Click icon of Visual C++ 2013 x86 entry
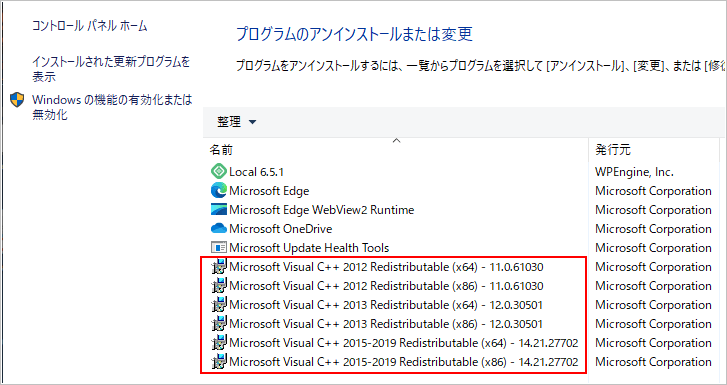The image size is (727, 385). (218, 324)
